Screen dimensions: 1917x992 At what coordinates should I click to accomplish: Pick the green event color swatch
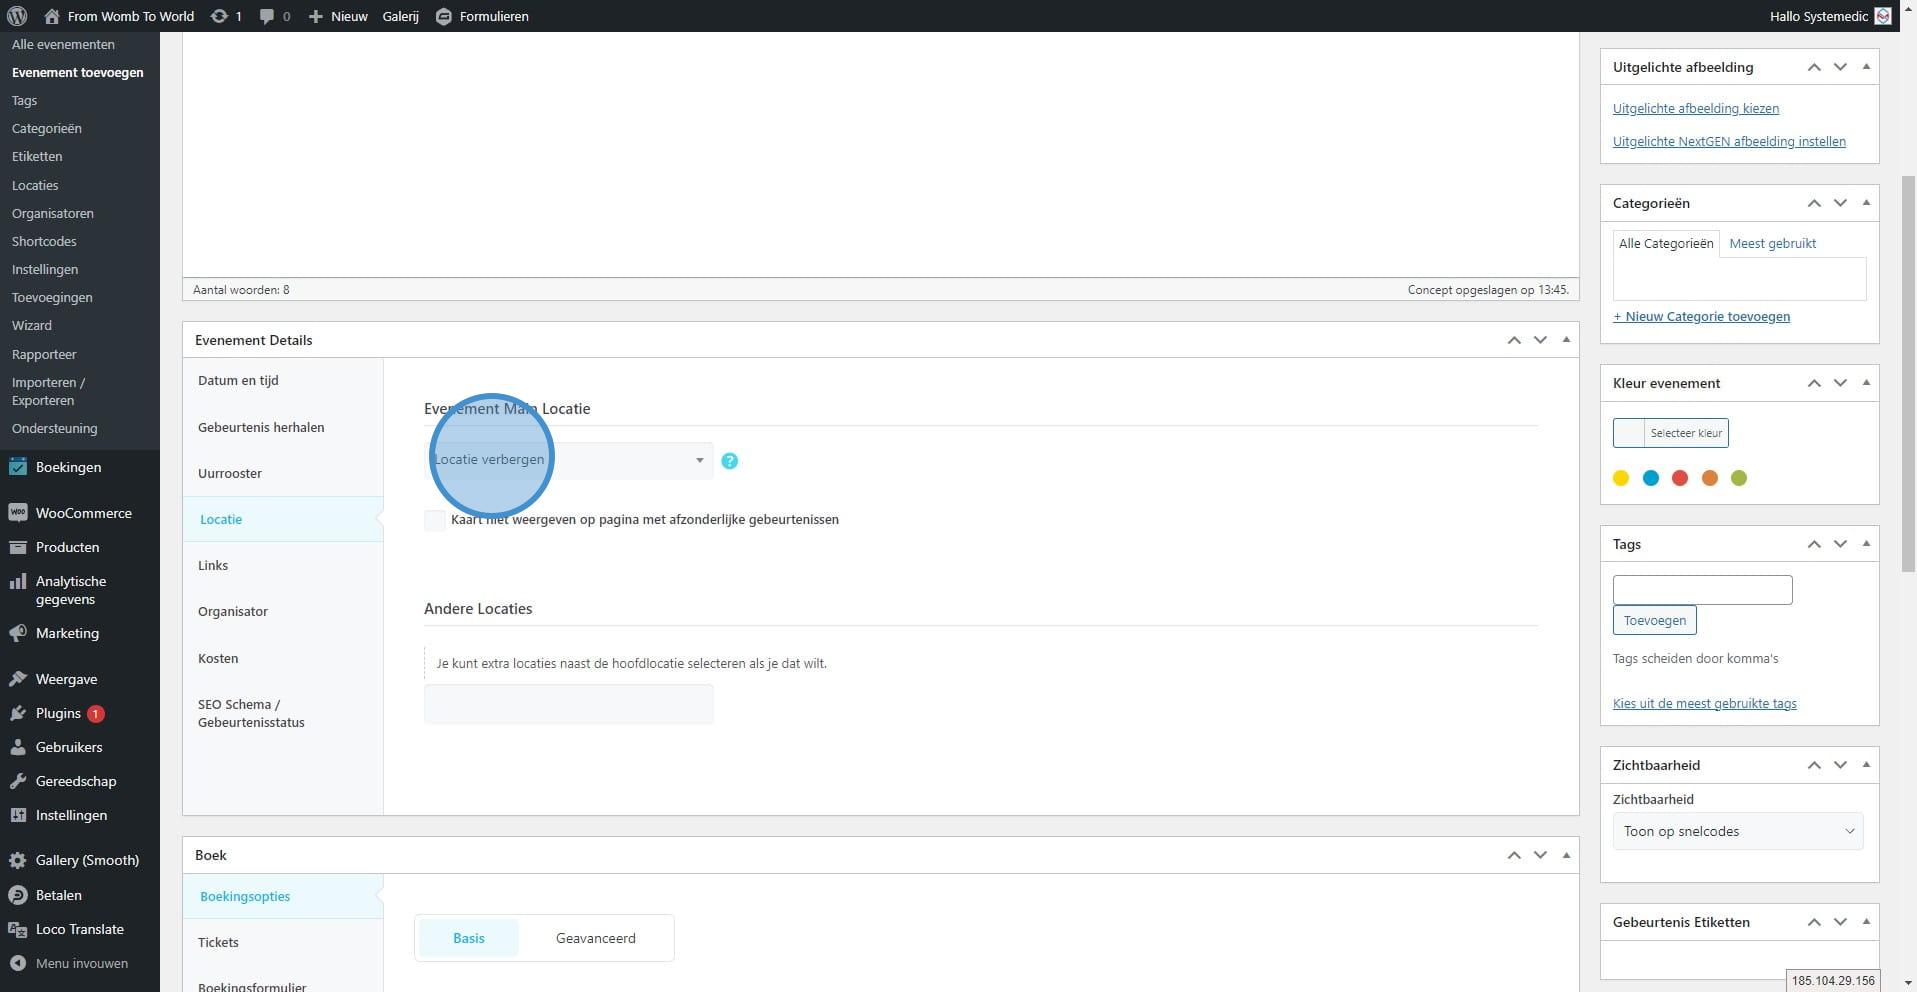click(1739, 478)
